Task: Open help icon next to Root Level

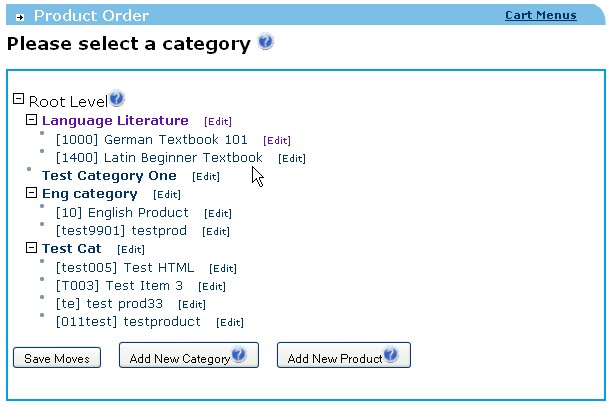Action: 117,98
